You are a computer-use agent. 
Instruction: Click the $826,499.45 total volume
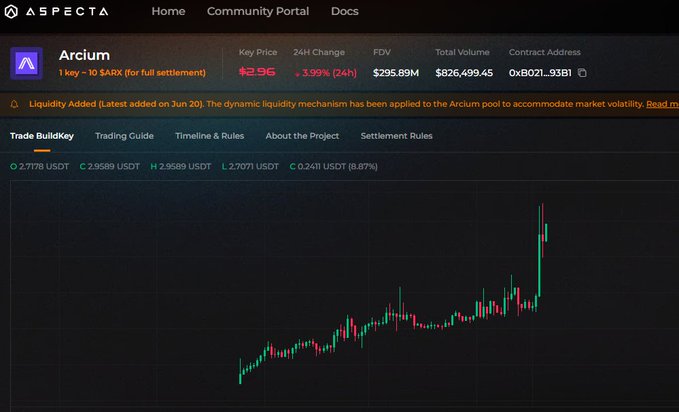pos(464,73)
